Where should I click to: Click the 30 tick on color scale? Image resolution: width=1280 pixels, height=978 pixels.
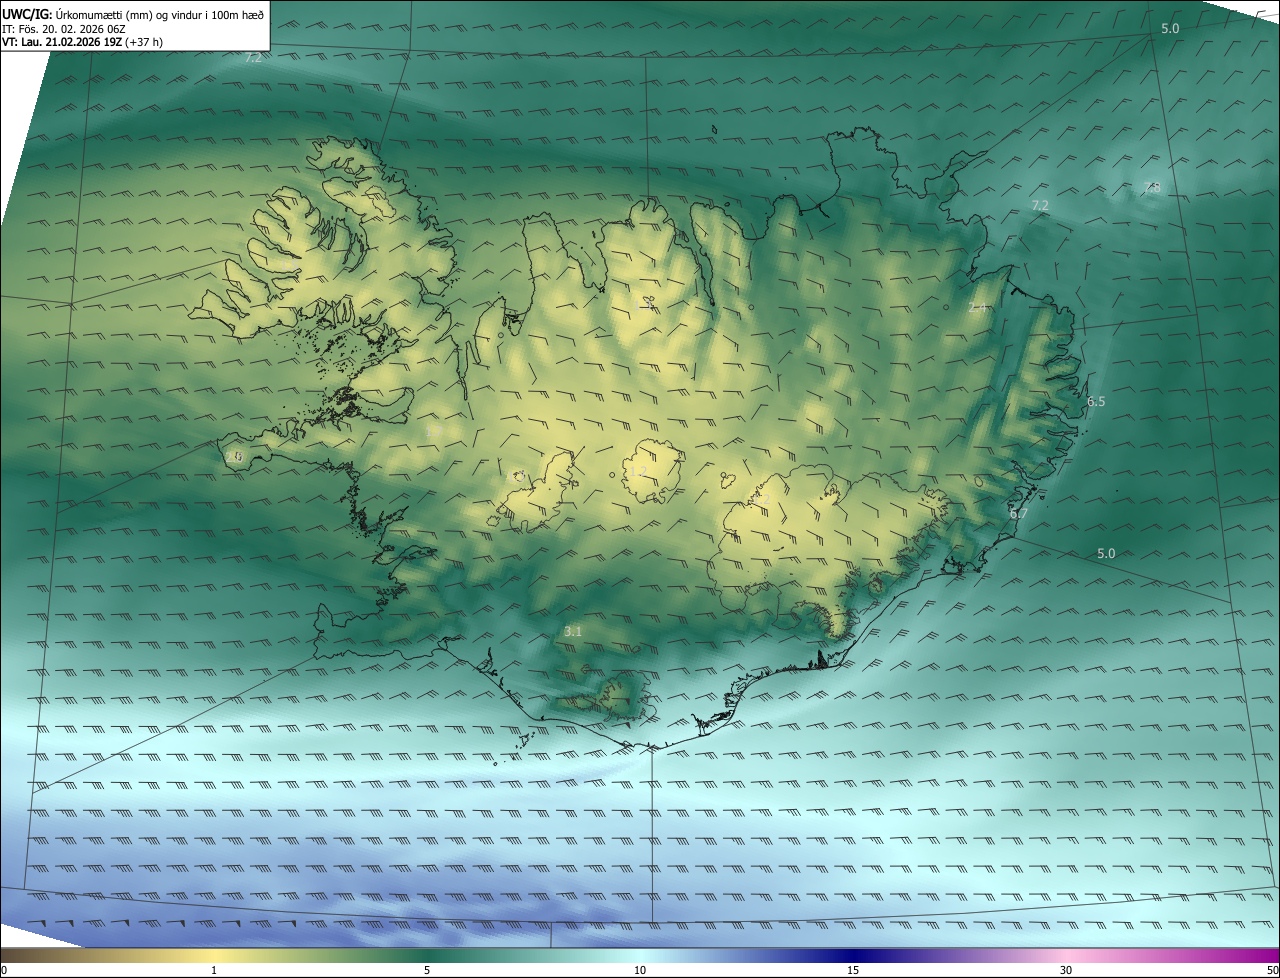coord(1066,970)
